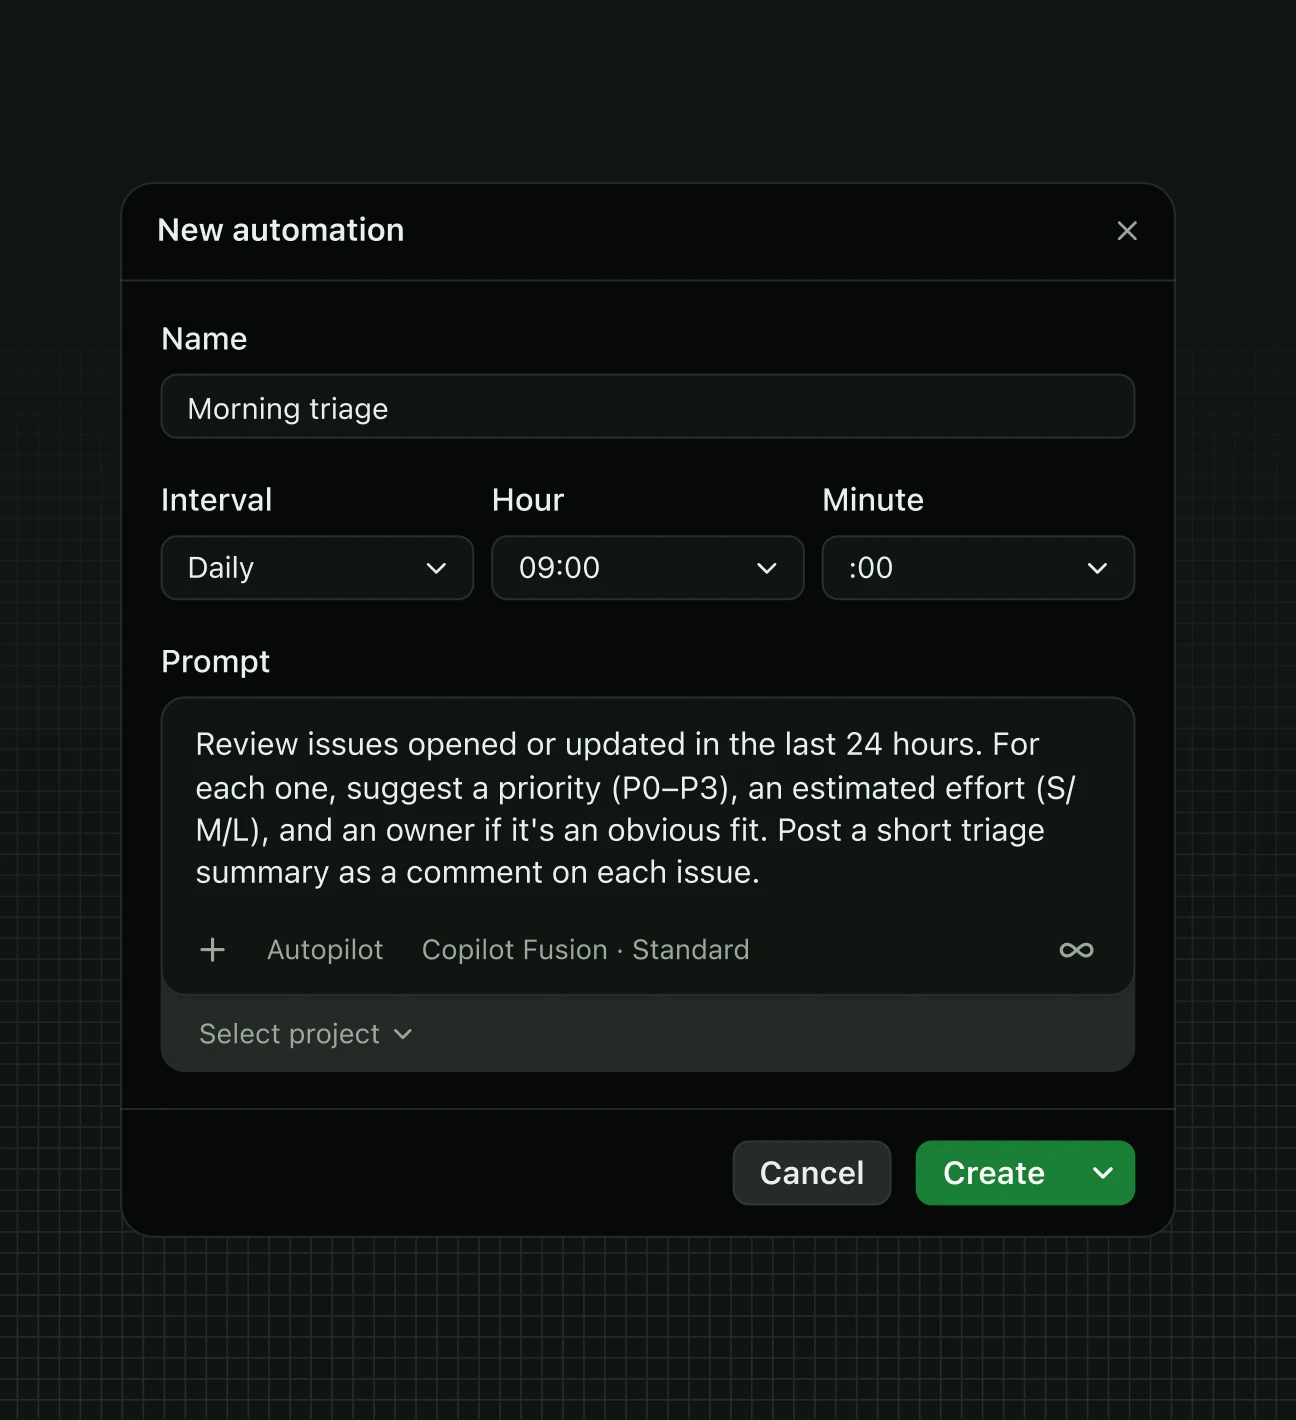Open the Interval dropdown showing Daily

tap(317, 568)
